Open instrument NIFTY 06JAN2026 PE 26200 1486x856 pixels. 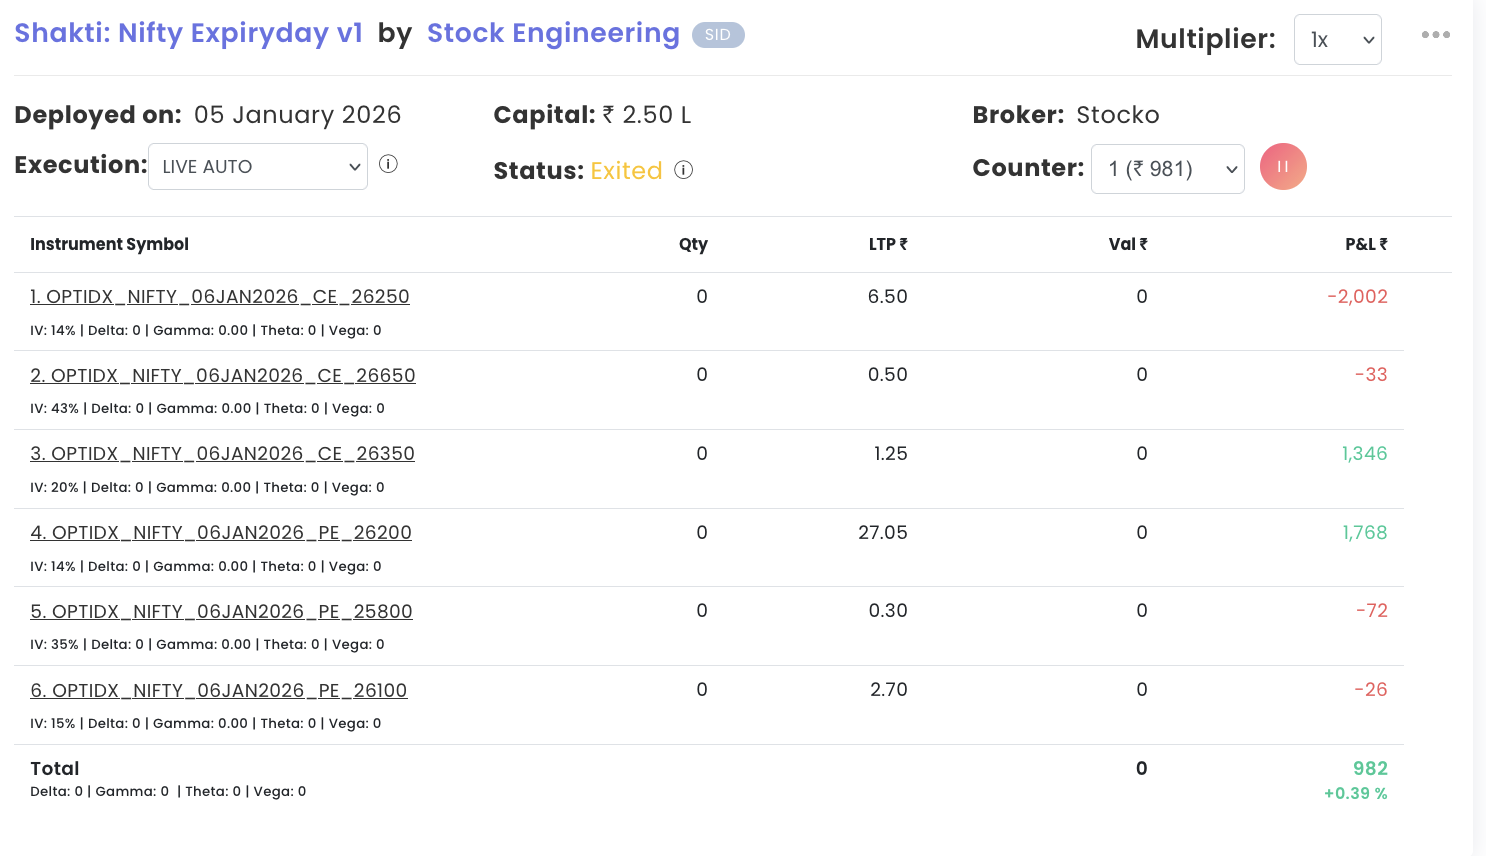[x=221, y=533]
